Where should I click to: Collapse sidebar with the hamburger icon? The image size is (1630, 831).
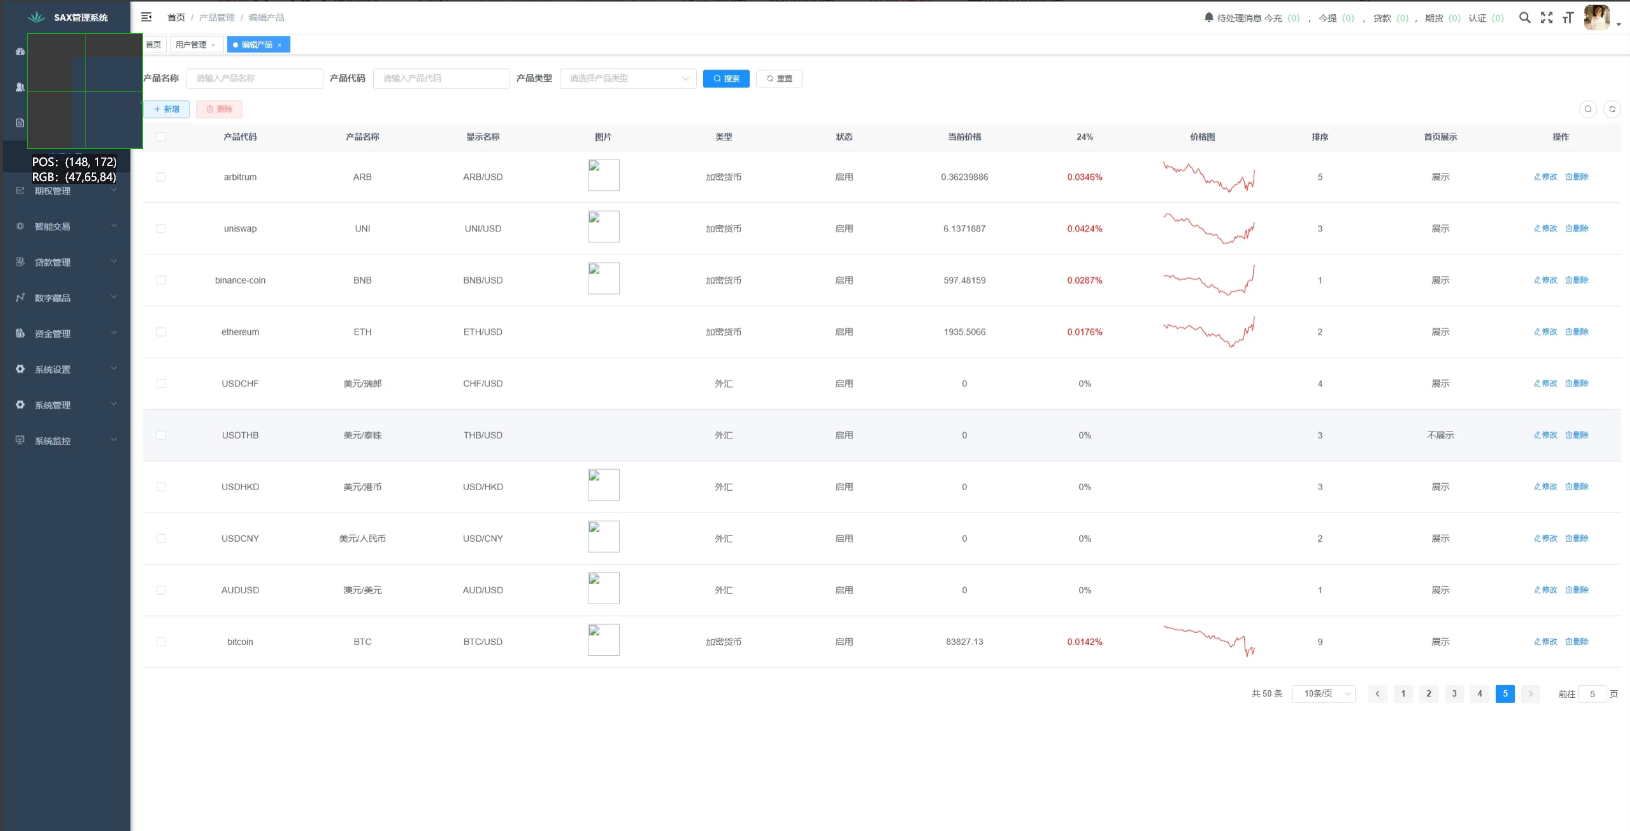[x=146, y=17]
